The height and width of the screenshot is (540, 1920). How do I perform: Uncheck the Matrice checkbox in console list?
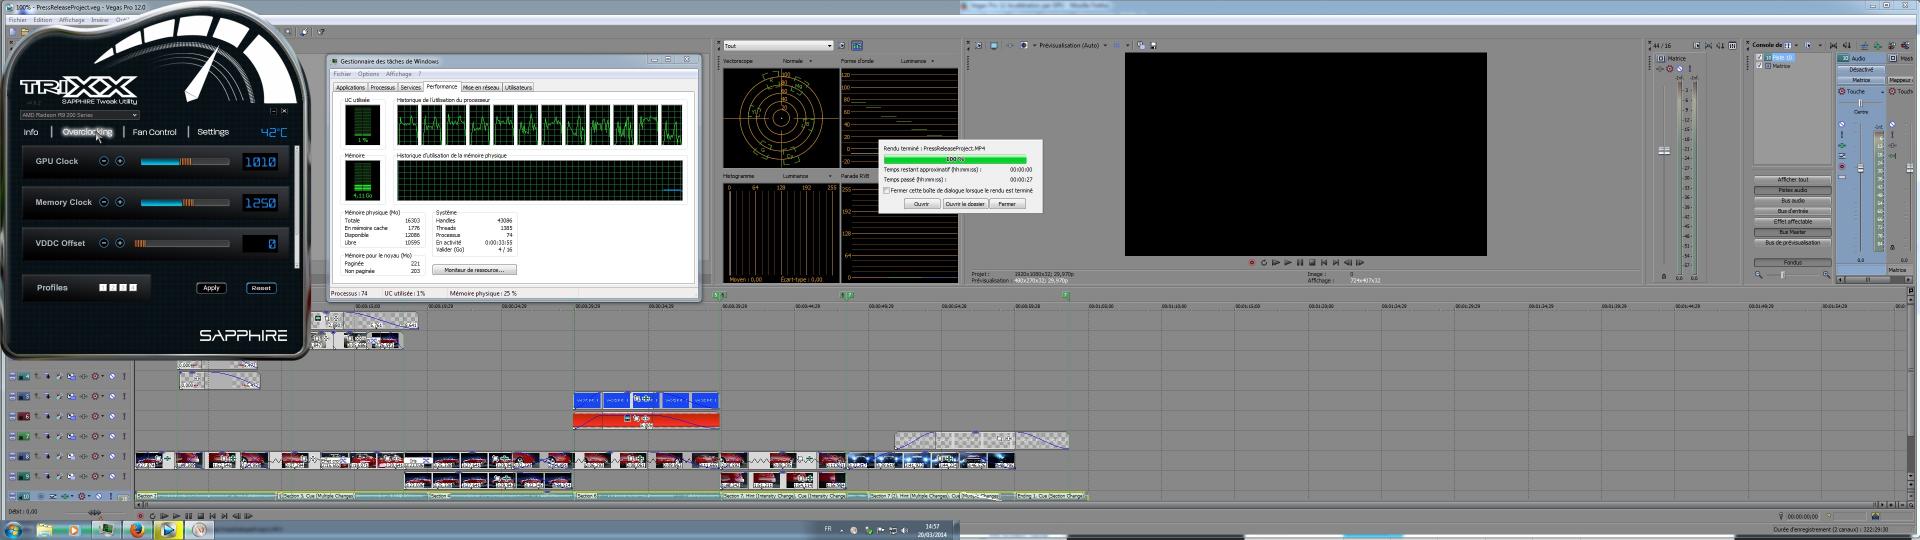(1760, 66)
